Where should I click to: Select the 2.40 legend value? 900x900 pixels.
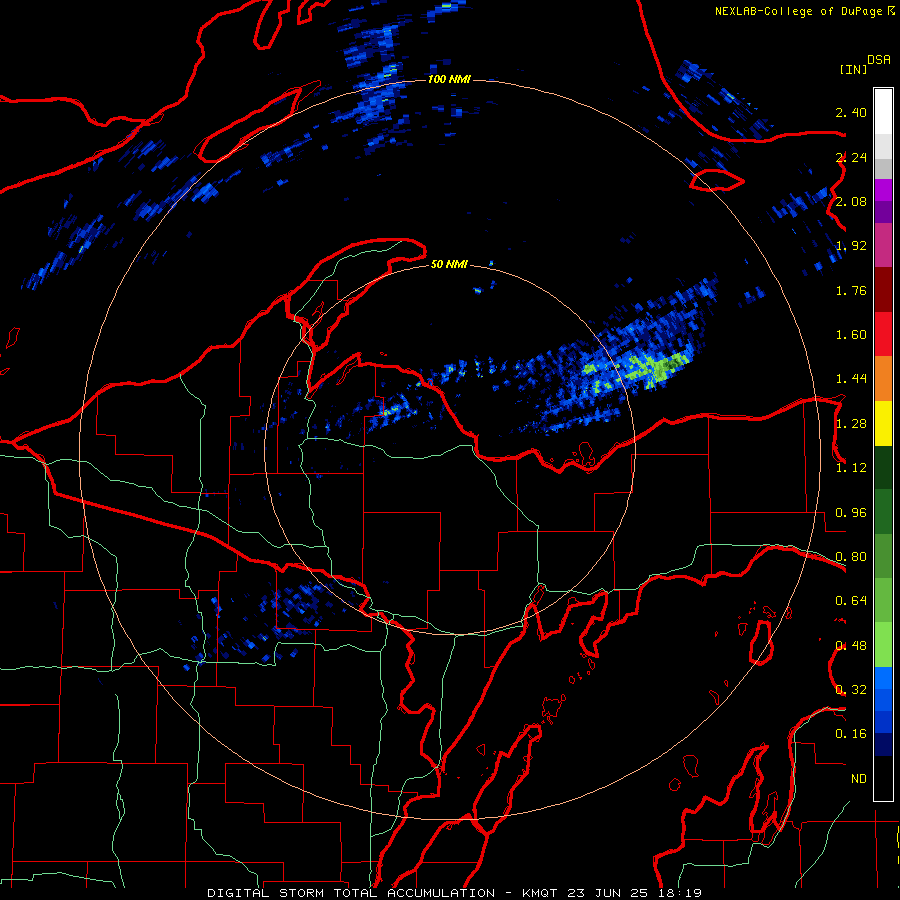pyautogui.click(x=851, y=112)
